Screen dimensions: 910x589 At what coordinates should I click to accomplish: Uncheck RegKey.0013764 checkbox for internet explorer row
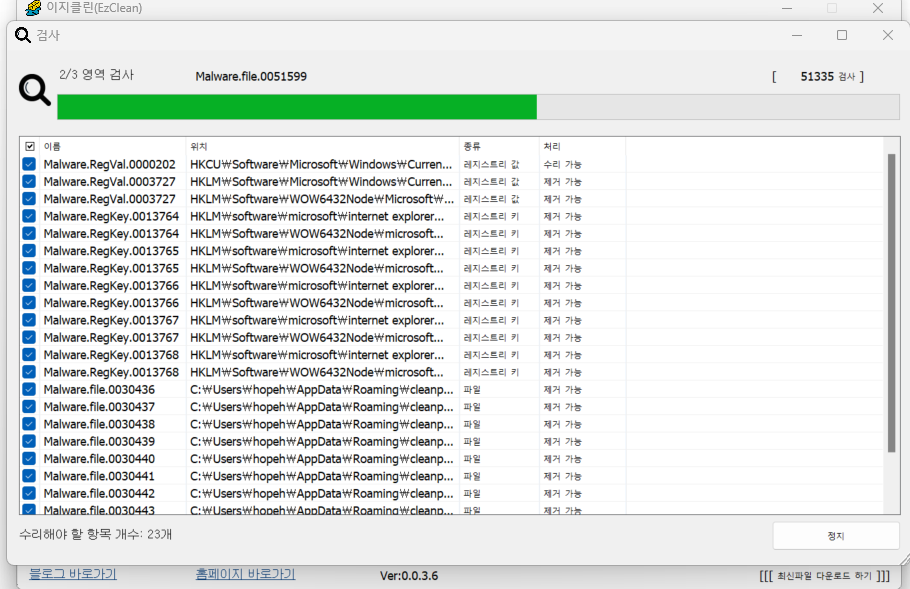point(29,216)
